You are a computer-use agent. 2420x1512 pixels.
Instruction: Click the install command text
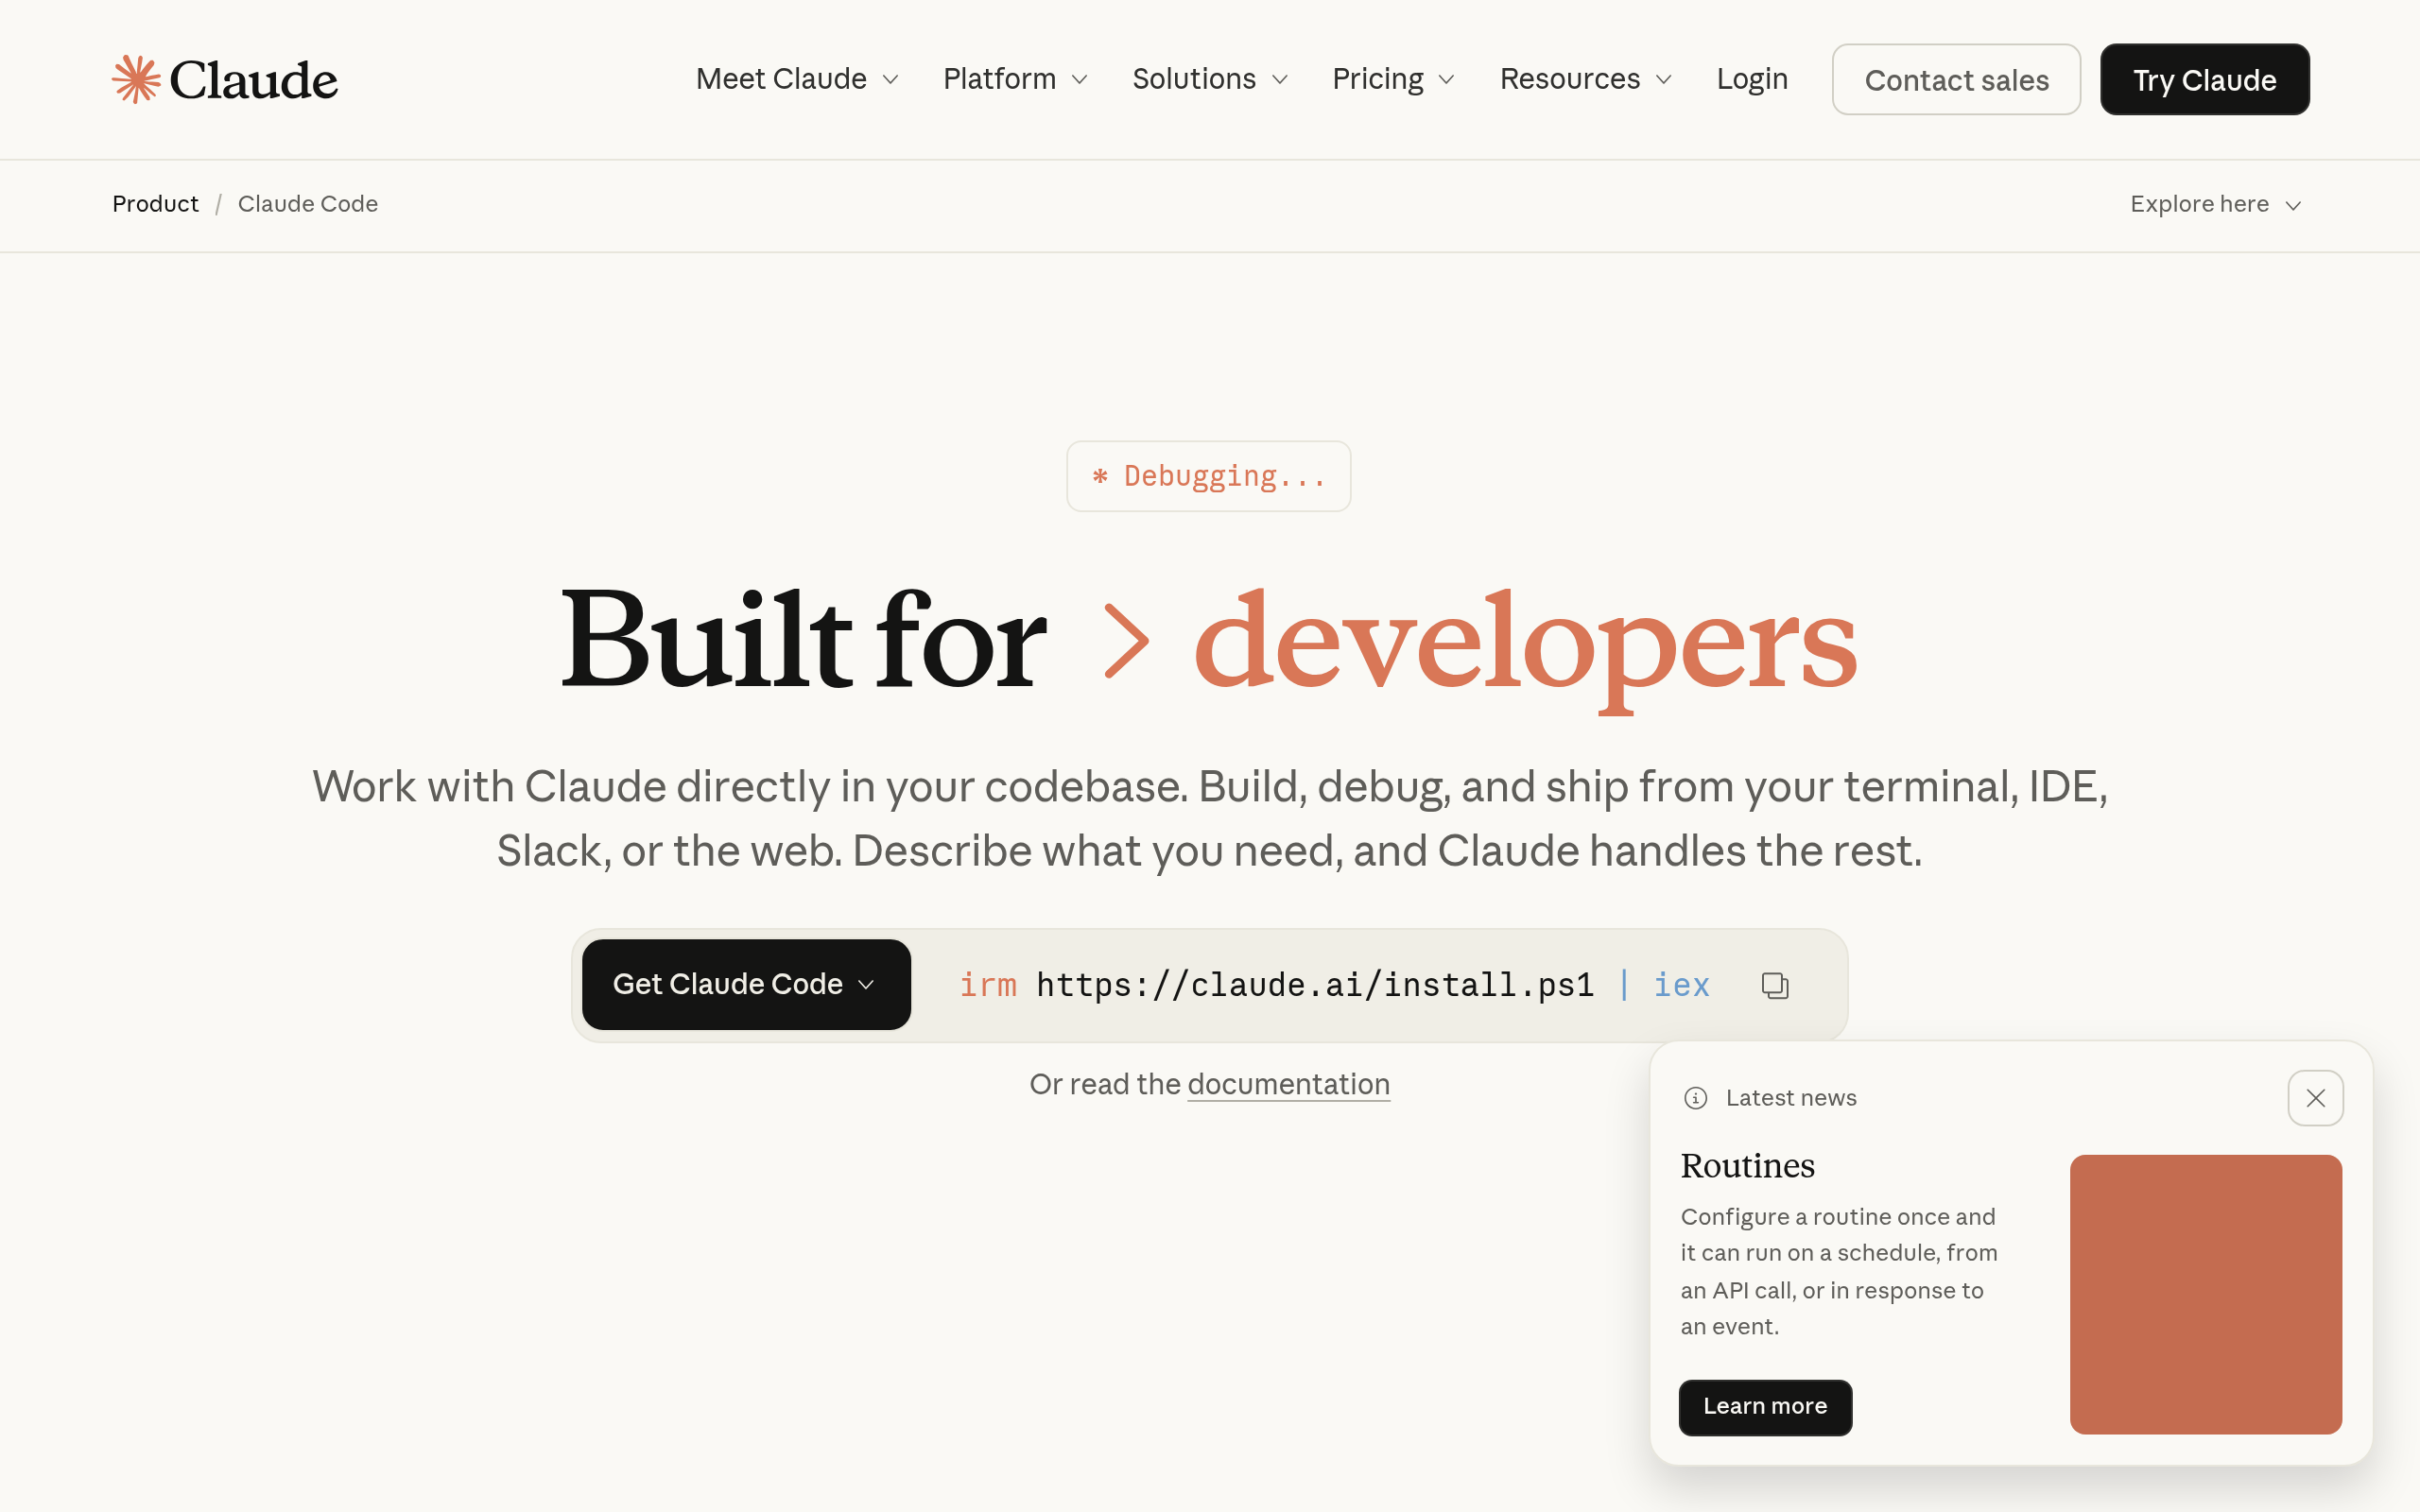[x=1334, y=985]
